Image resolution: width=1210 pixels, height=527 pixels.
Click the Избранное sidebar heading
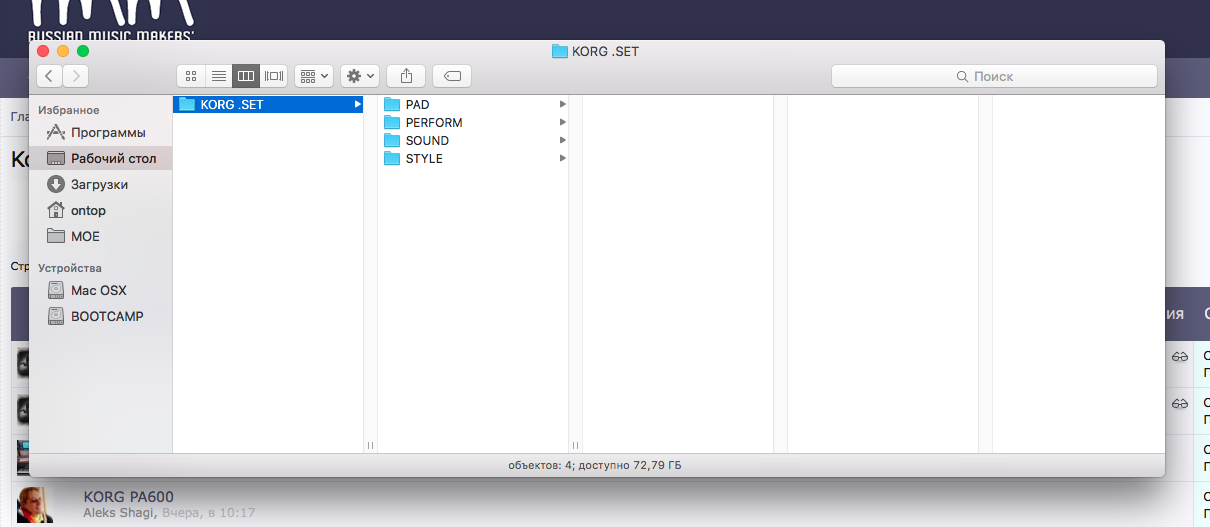pyautogui.click(x=68, y=110)
